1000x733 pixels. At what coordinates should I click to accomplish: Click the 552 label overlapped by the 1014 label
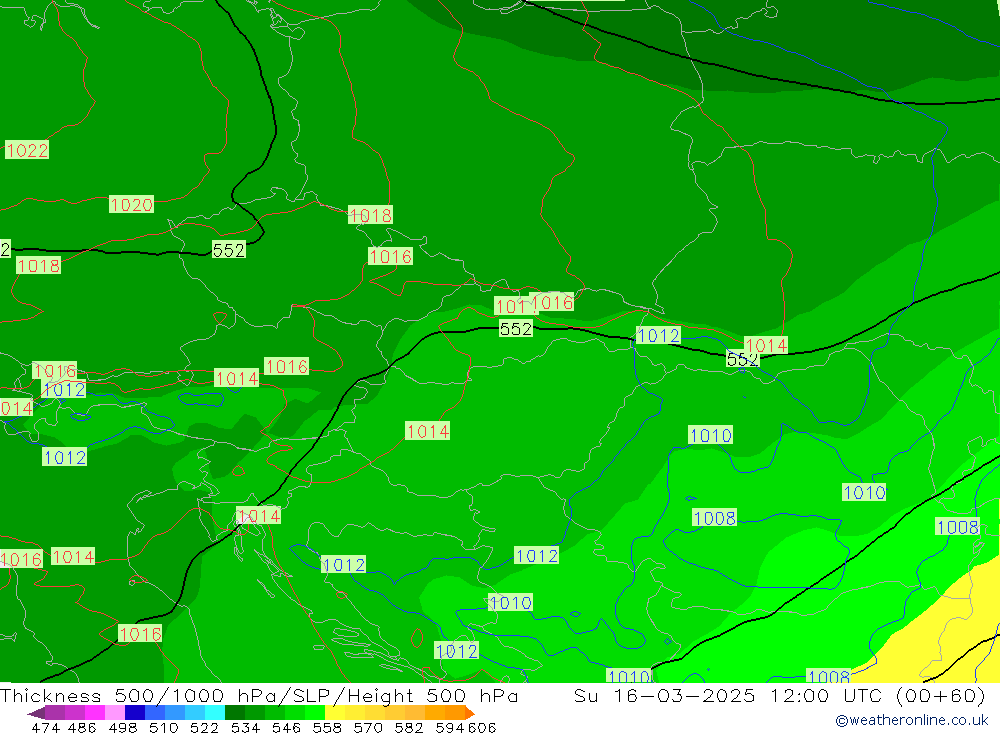(742, 359)
